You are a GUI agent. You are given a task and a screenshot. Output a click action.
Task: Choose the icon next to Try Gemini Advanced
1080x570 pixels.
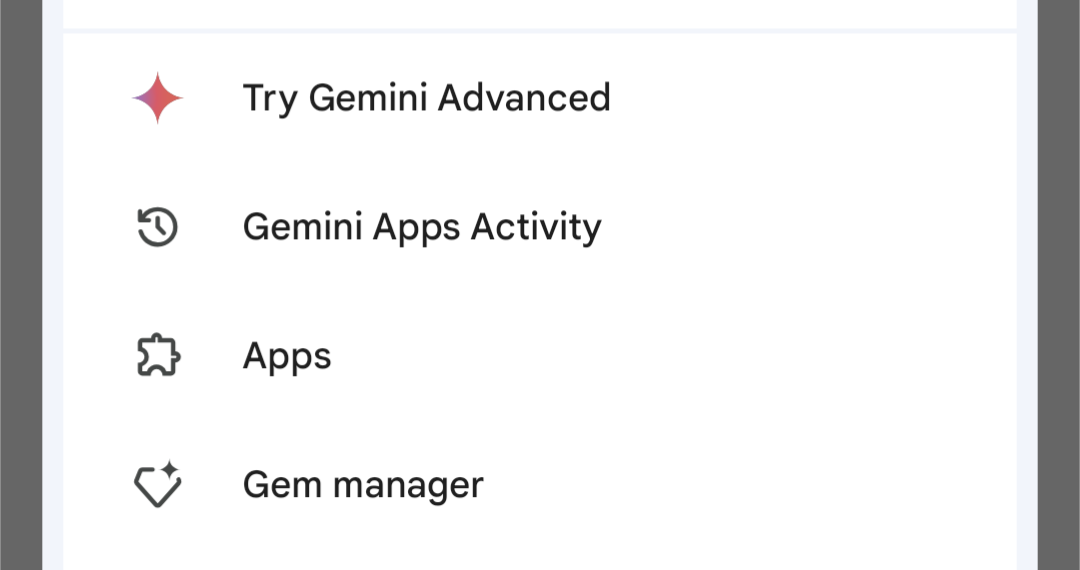point(158,98)
